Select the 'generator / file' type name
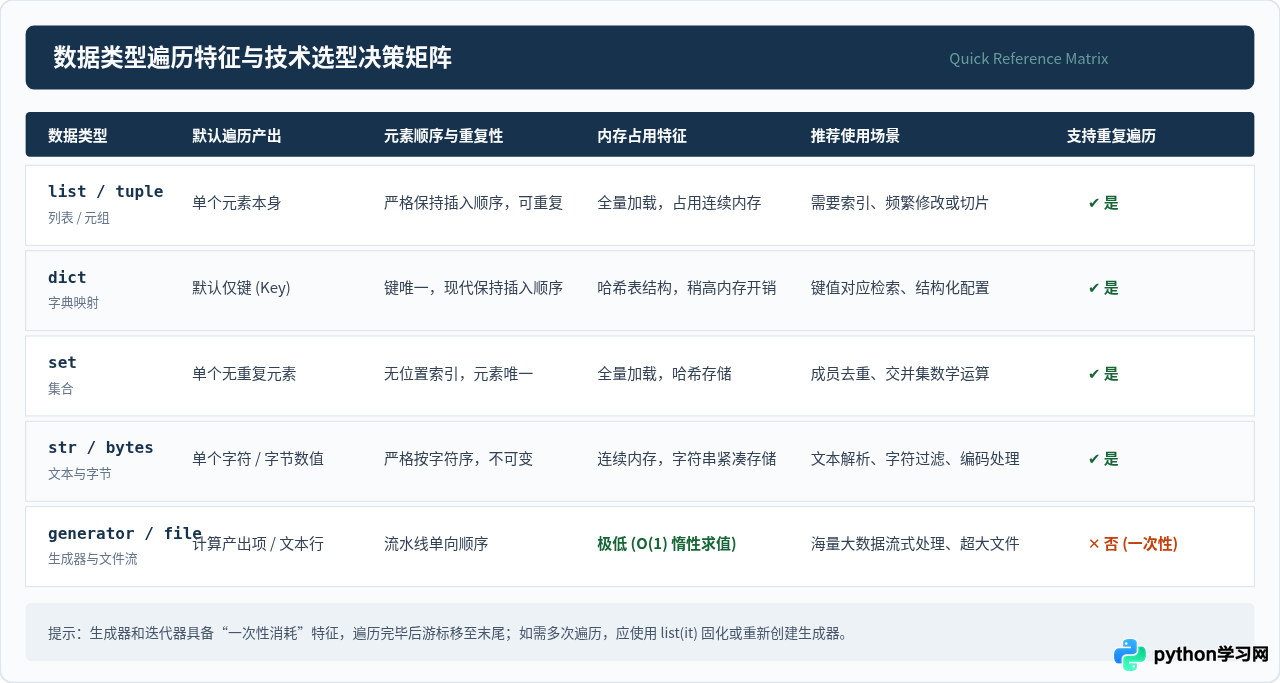Screen dimensions: 1280x683 point(125,534)
